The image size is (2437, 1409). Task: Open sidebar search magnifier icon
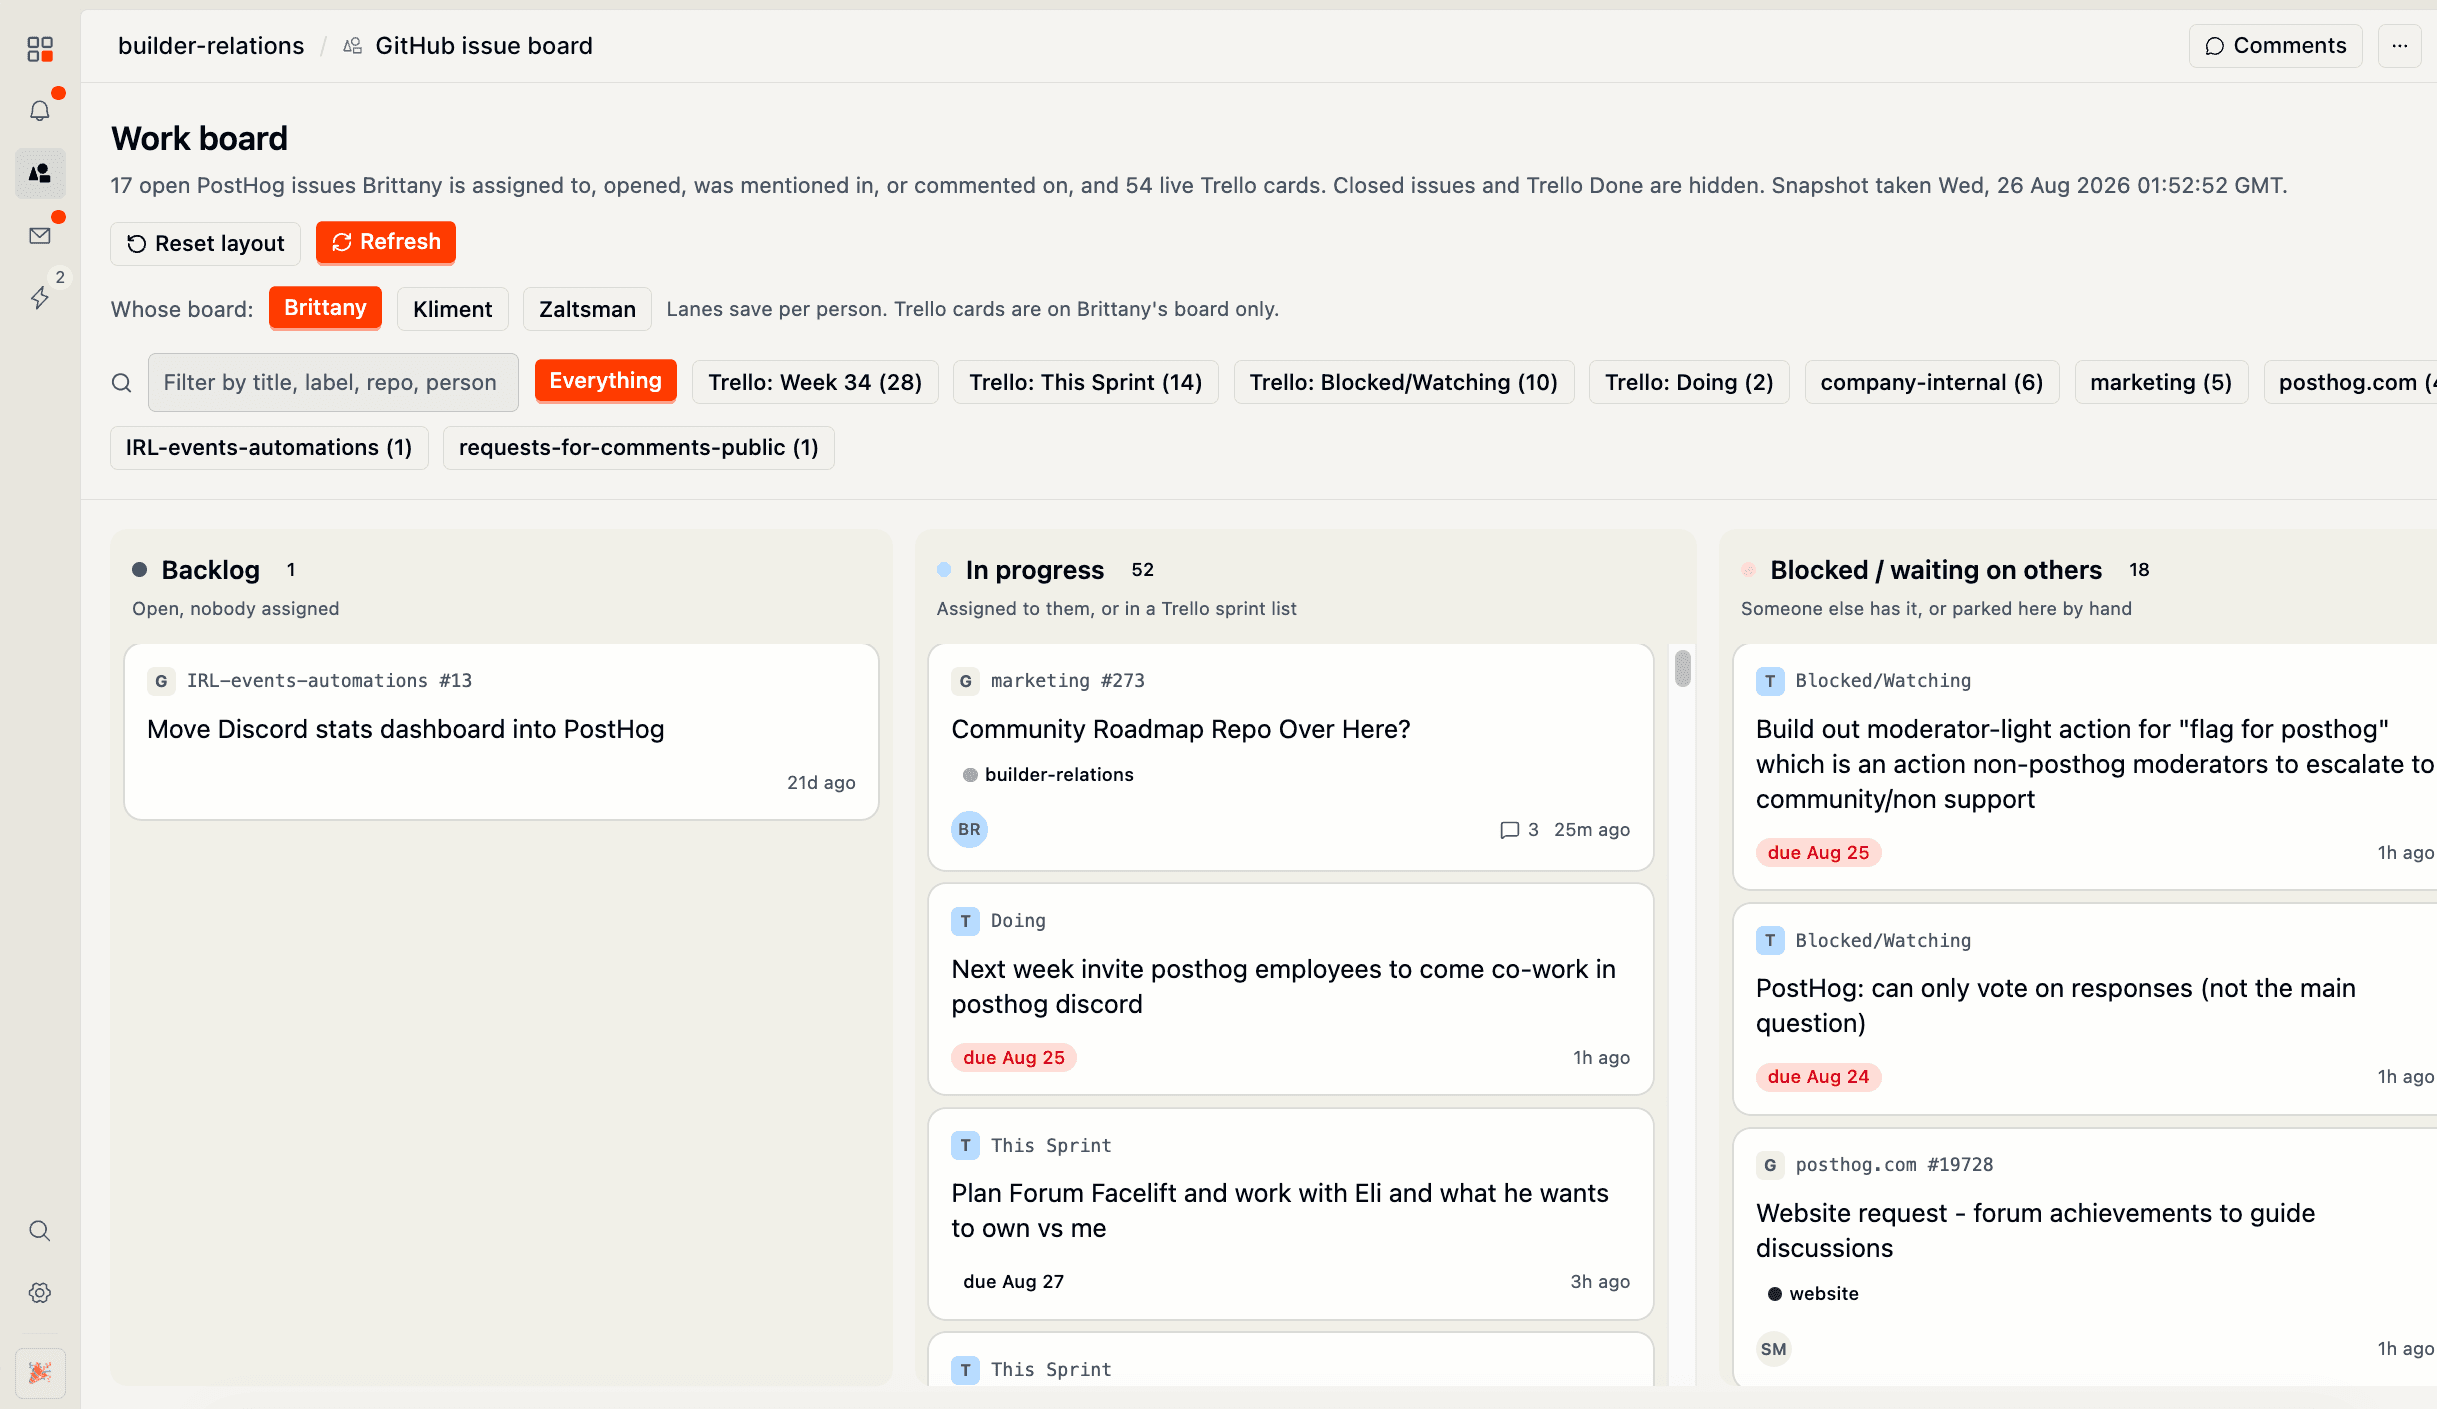pyautogui.click(x=40, y=1230)
